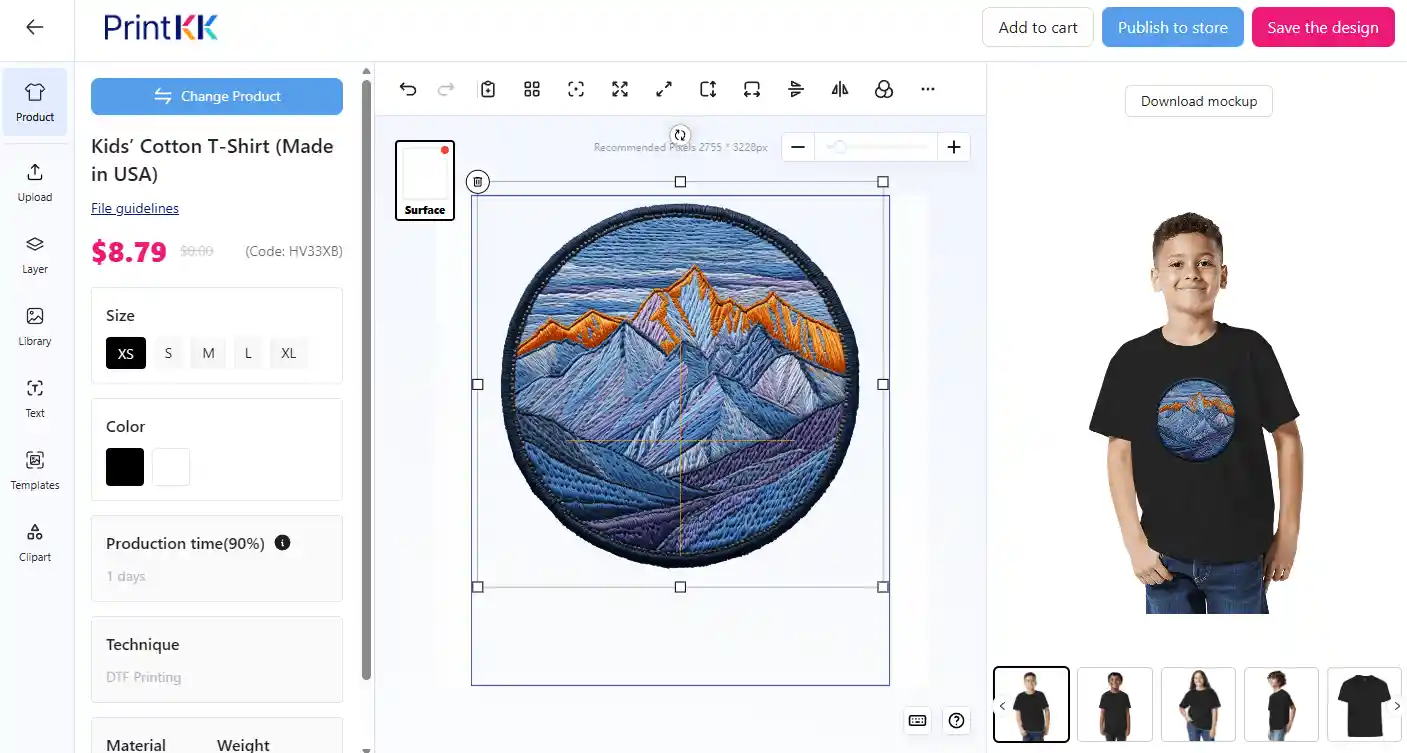This screenshot has width=1407, height=753.
Task: Open File guidelines
Action: [134, 208]
